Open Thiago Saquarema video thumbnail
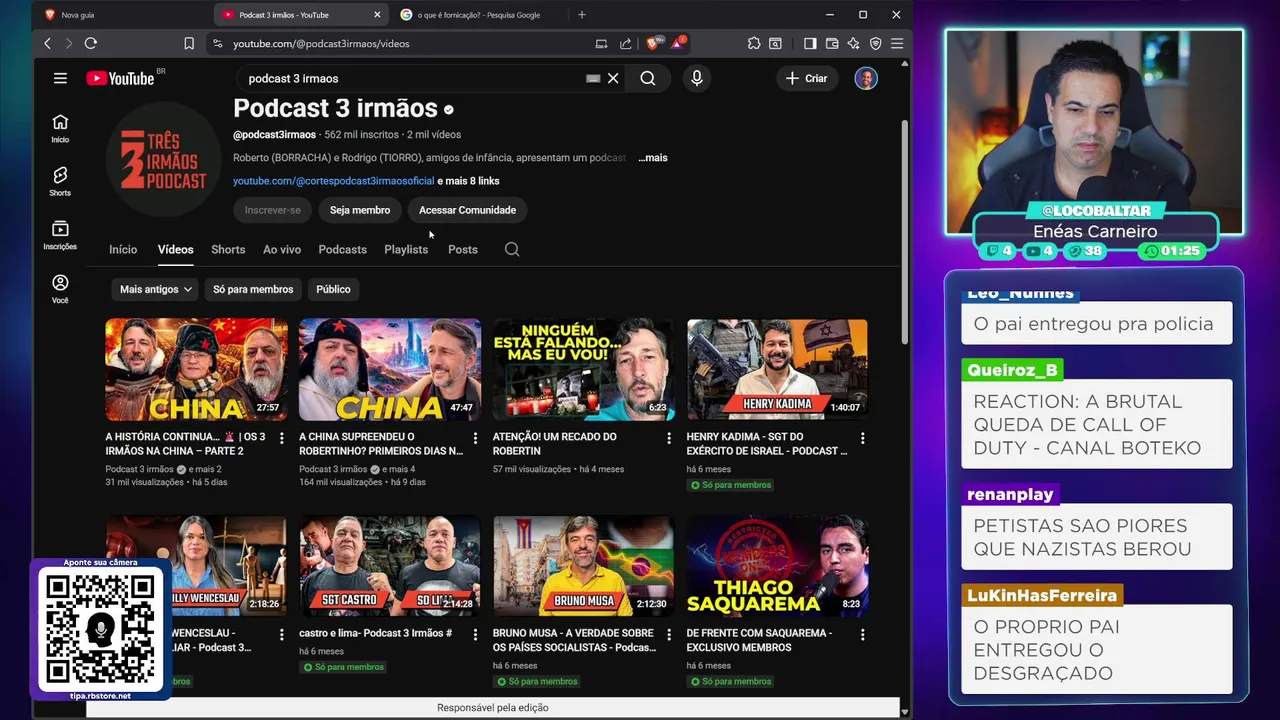Viewport: 1280px width, 720px height. (777, 566)
